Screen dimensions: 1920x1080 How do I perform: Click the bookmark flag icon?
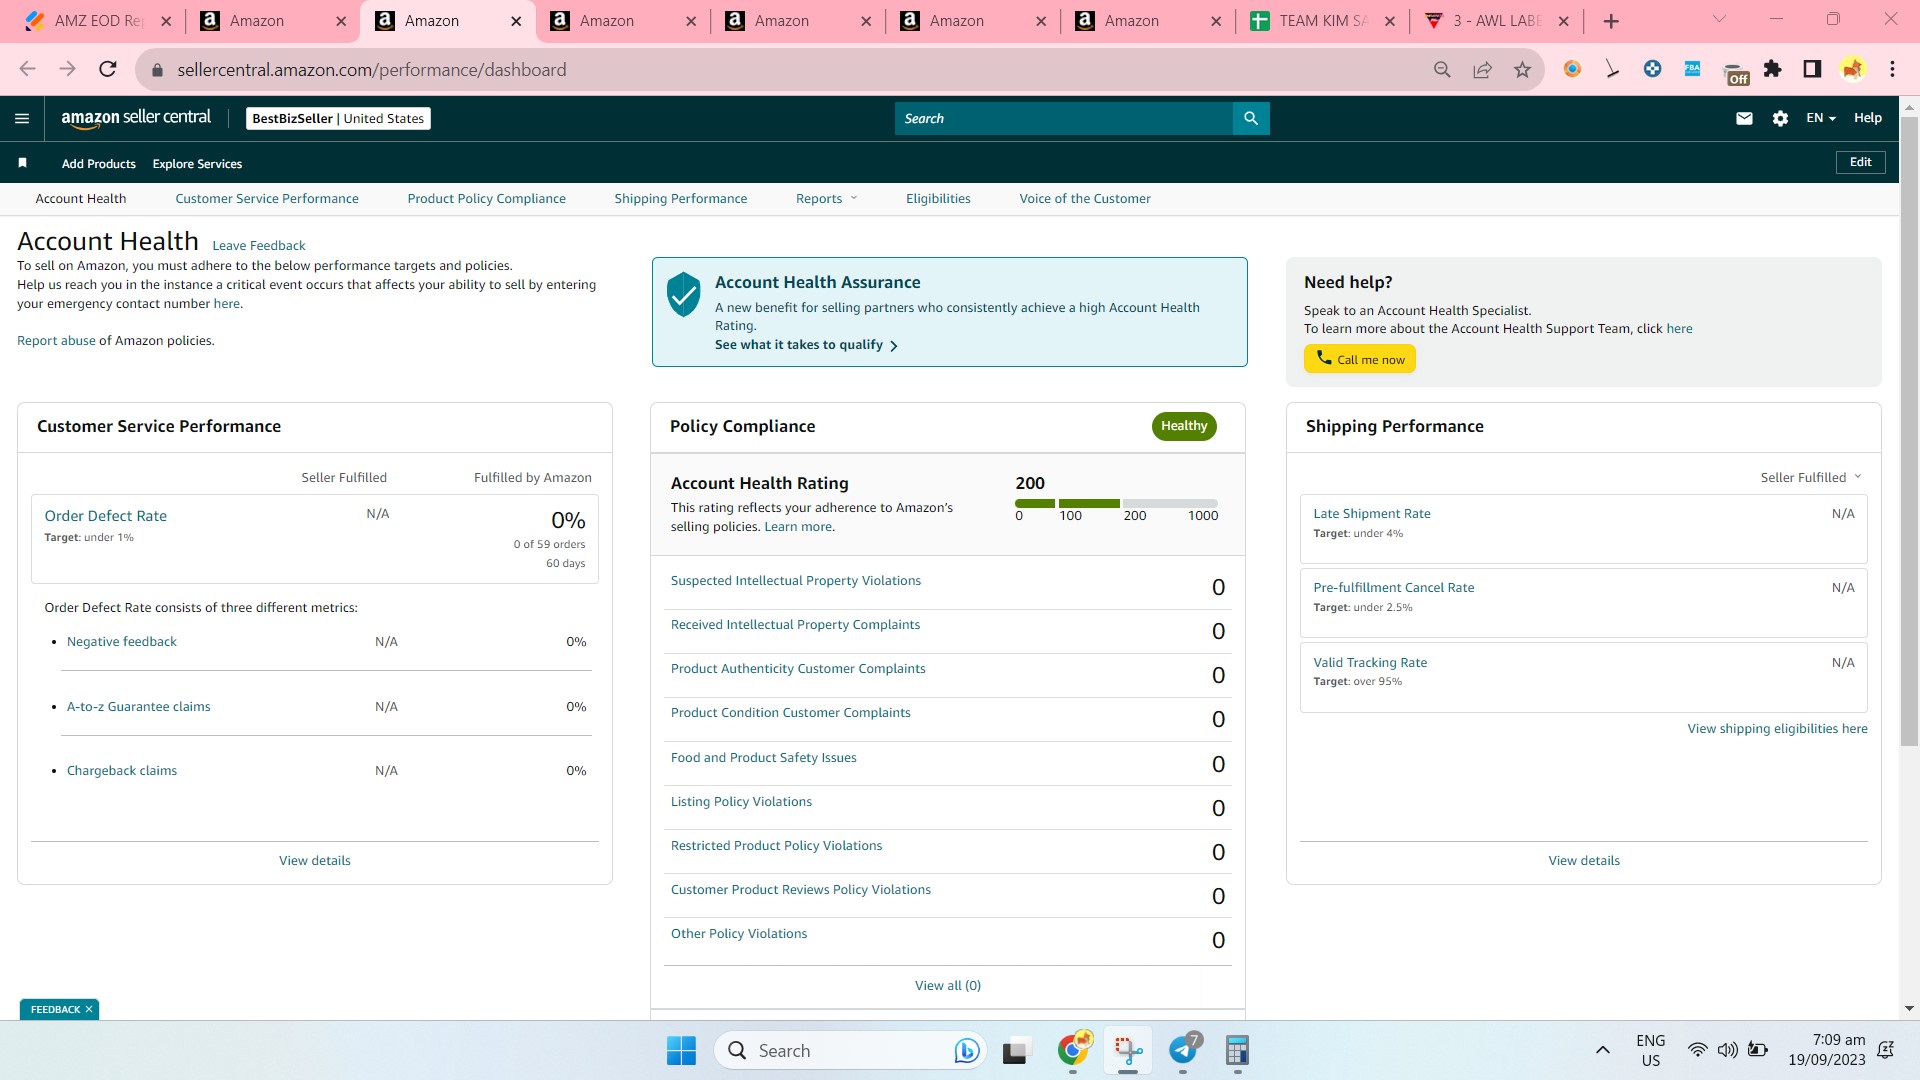(x=22, y=163)
